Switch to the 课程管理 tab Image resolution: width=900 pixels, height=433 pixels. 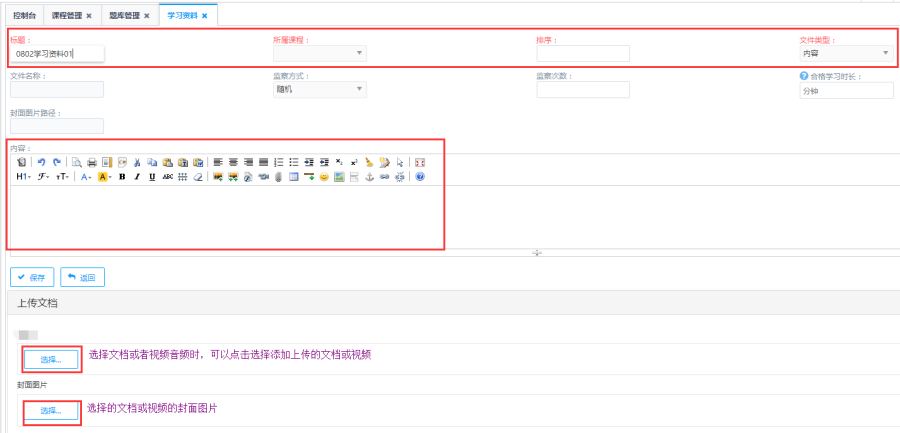click(71, 16)
